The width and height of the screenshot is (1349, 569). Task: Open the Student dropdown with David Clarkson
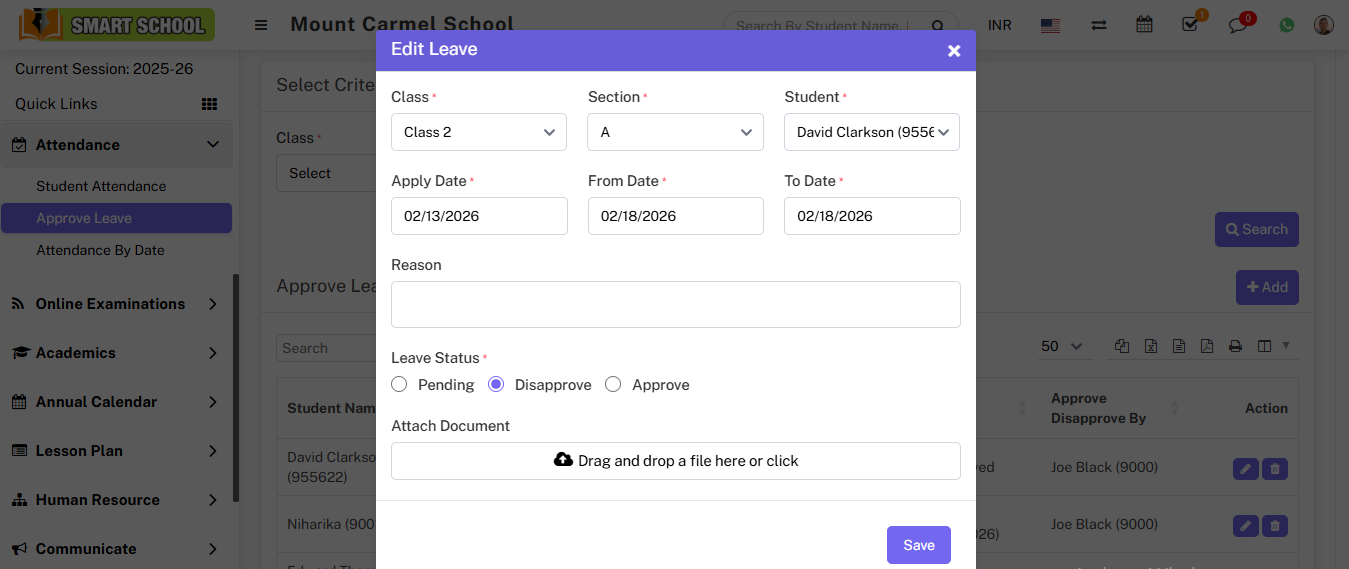(x=871, y=132)
